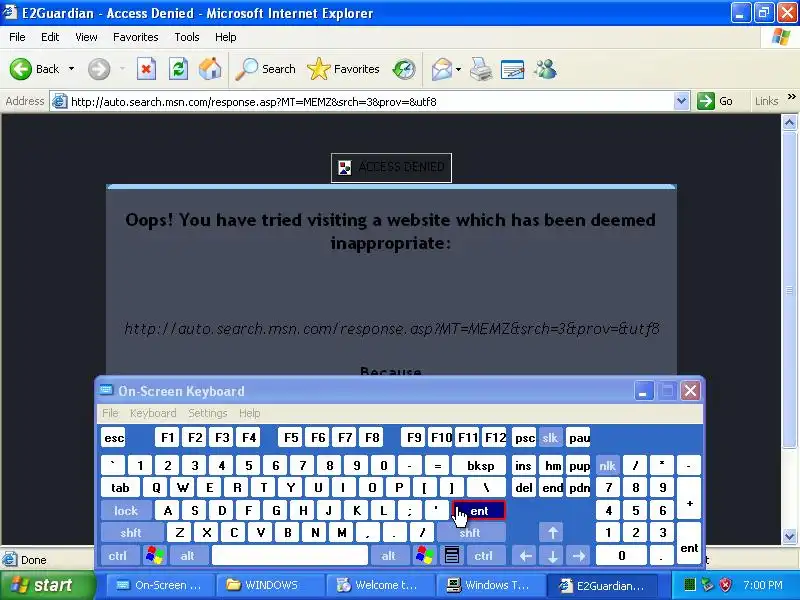Click the greyed Forward arrow button
The image size is (800, 600).
click(99, 69)
